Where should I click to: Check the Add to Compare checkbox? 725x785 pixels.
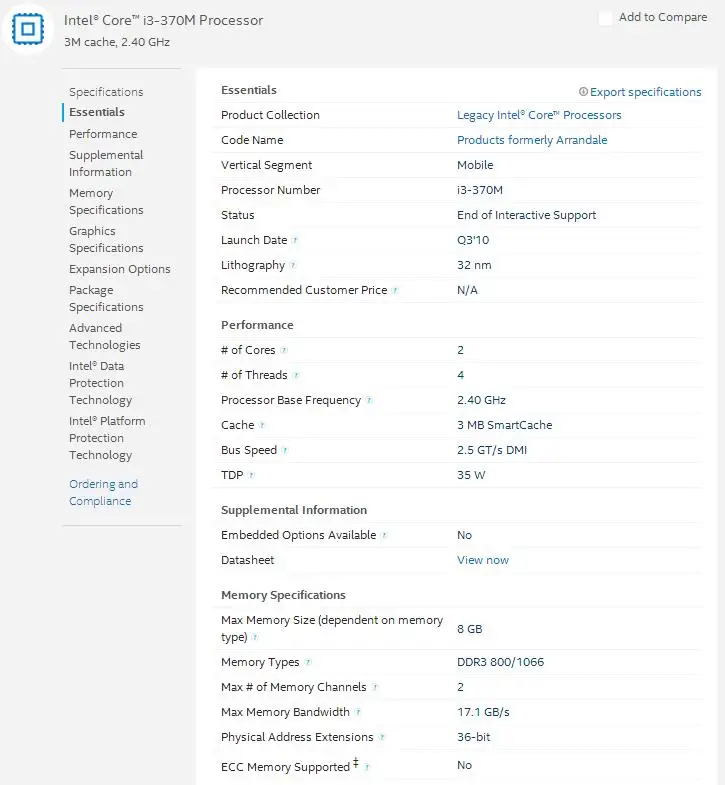605,19
